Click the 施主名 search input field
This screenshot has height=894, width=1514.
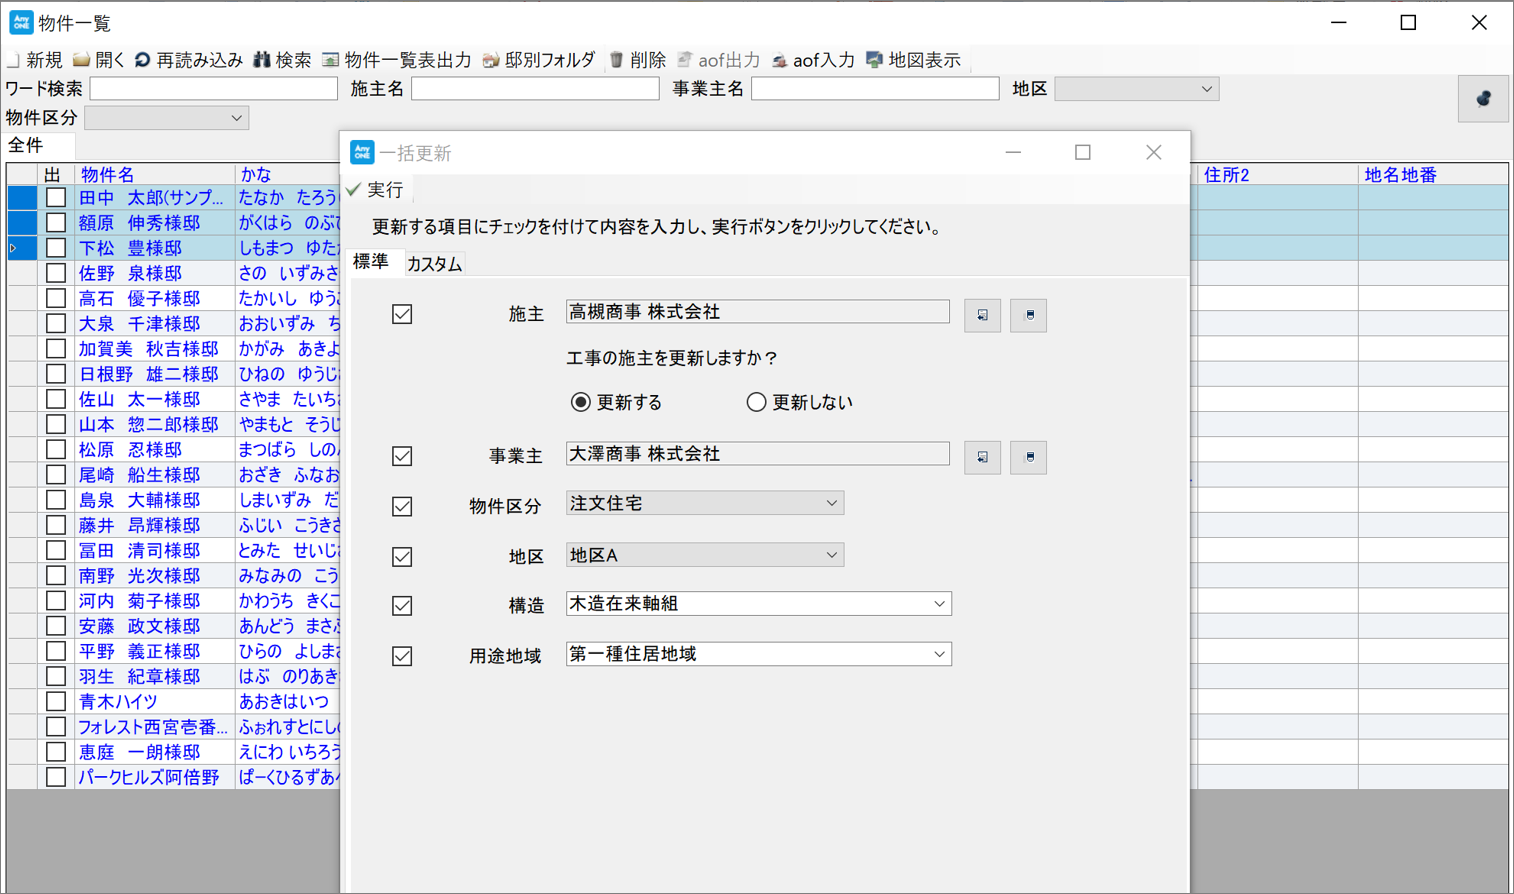coord(535,89)
